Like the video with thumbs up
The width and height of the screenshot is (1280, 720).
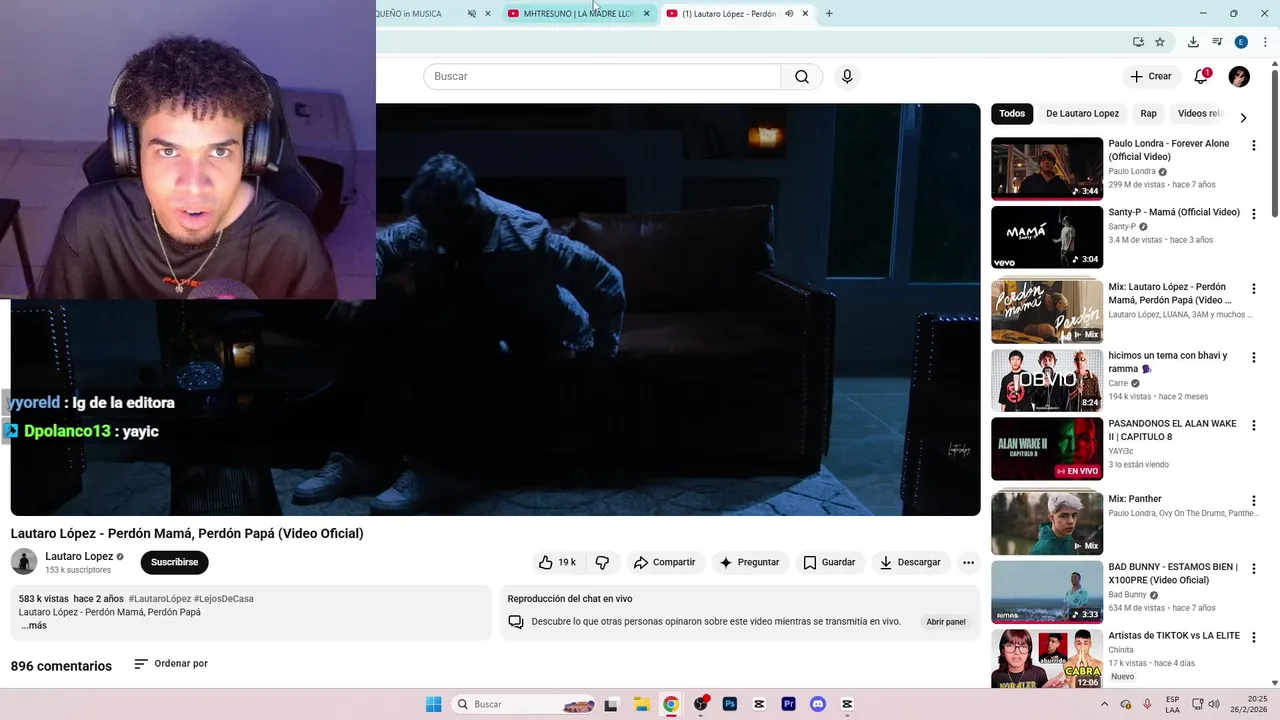point(557,563)
